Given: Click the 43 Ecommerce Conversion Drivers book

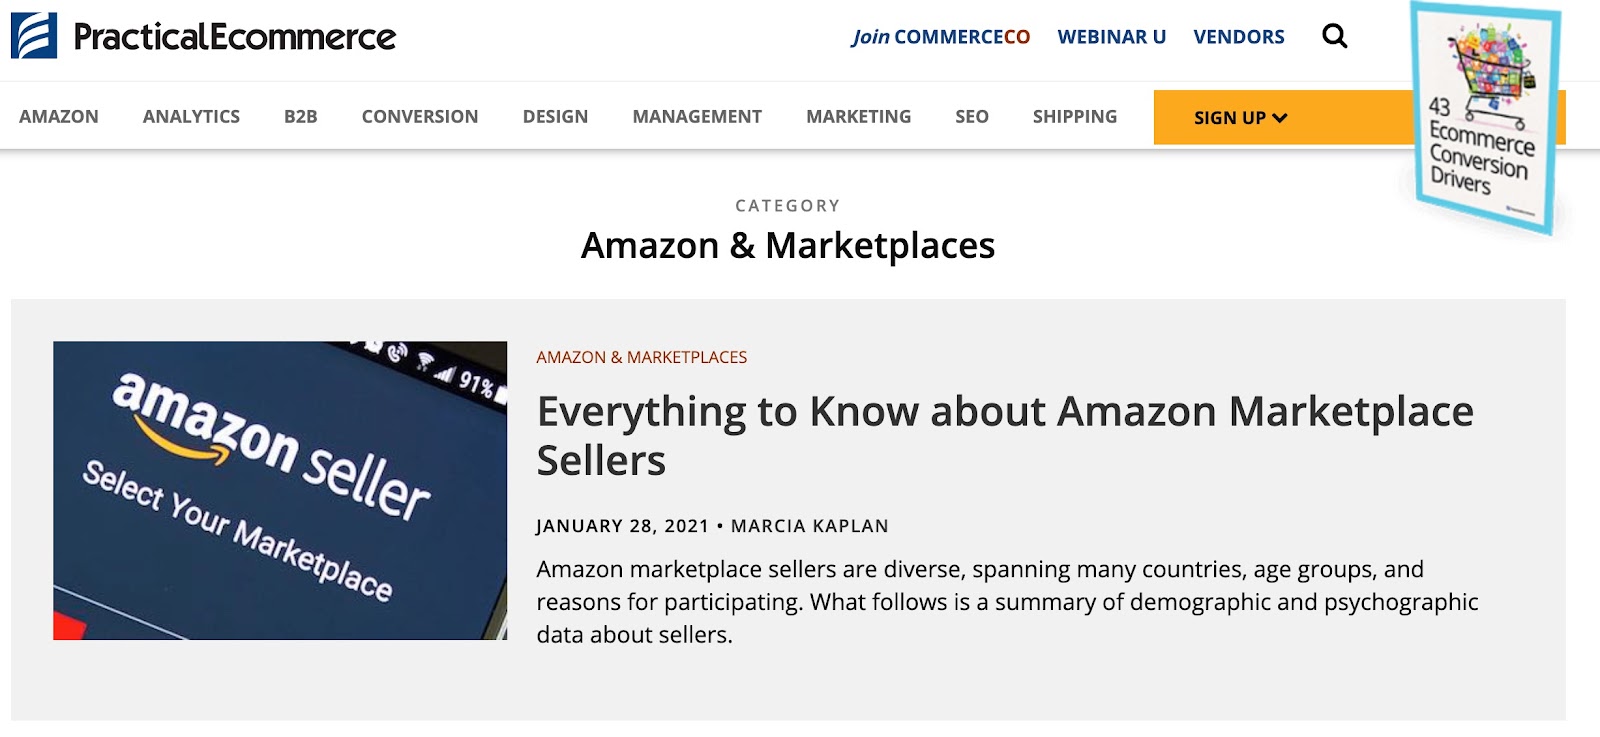Looking at the screenshot, I should tap(1484, 120).
